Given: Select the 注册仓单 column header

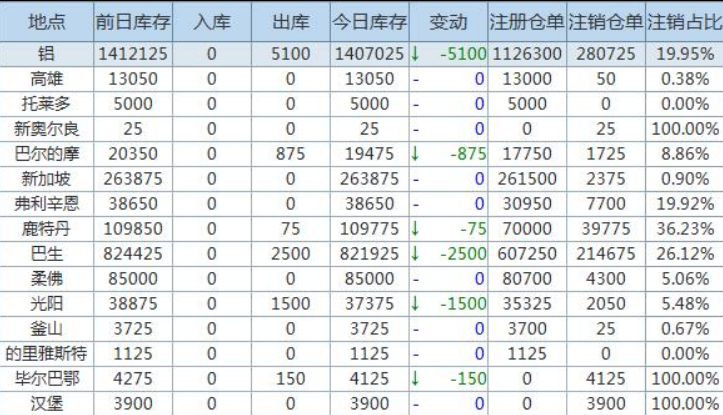Looking at the screenshot, I should 526,21.
